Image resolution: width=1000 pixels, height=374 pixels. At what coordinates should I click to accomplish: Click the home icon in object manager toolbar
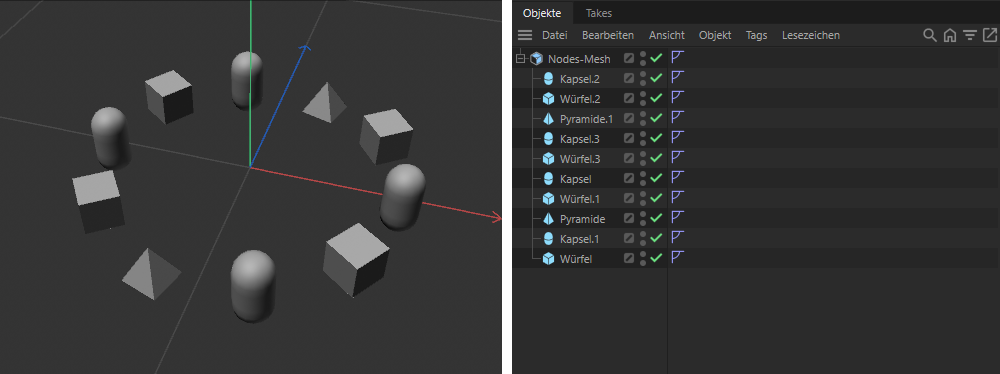[x=950, y=35]
